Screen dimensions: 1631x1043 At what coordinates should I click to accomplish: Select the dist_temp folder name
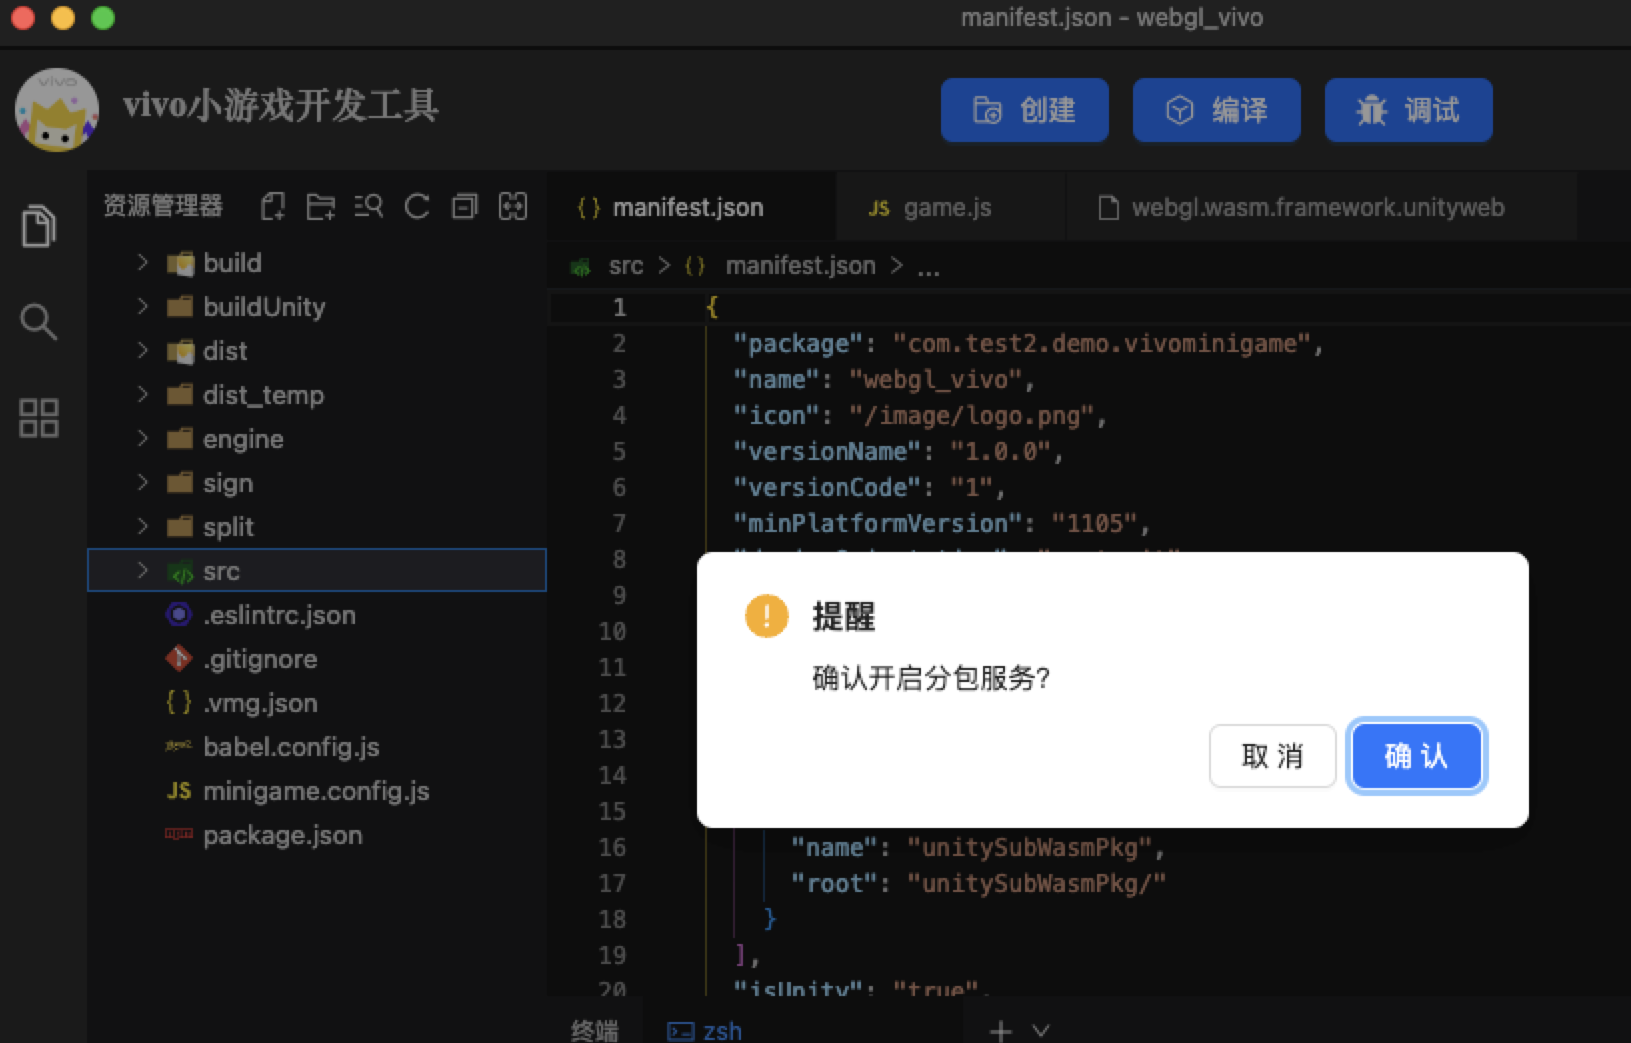pos(263,395)
